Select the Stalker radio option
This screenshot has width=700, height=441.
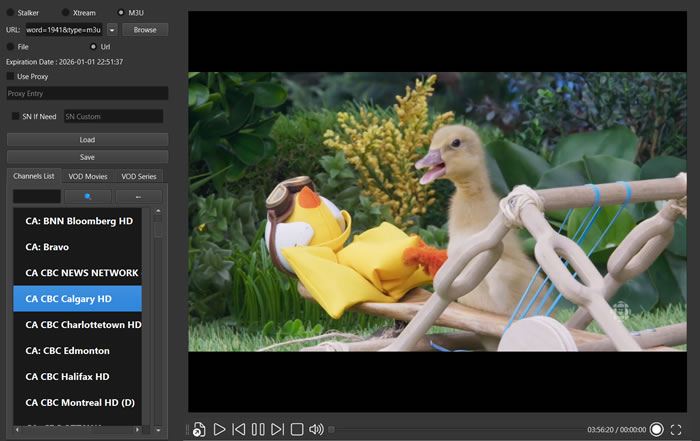click(12, 13)
